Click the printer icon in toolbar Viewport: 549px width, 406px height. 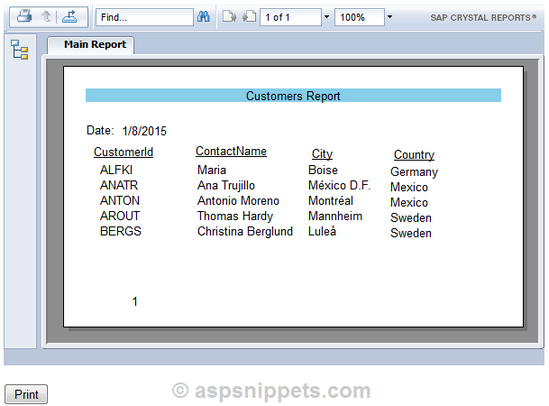24,16
